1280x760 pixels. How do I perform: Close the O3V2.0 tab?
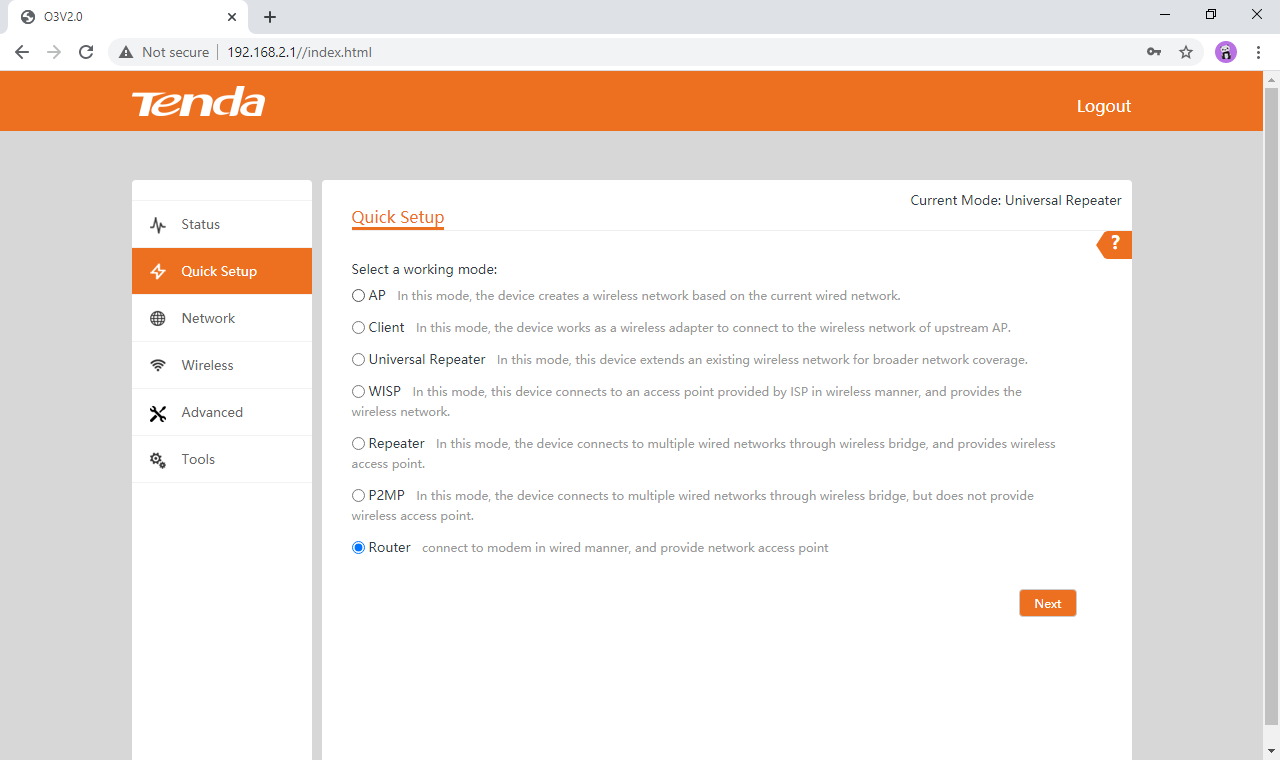(x=232, y=17)
